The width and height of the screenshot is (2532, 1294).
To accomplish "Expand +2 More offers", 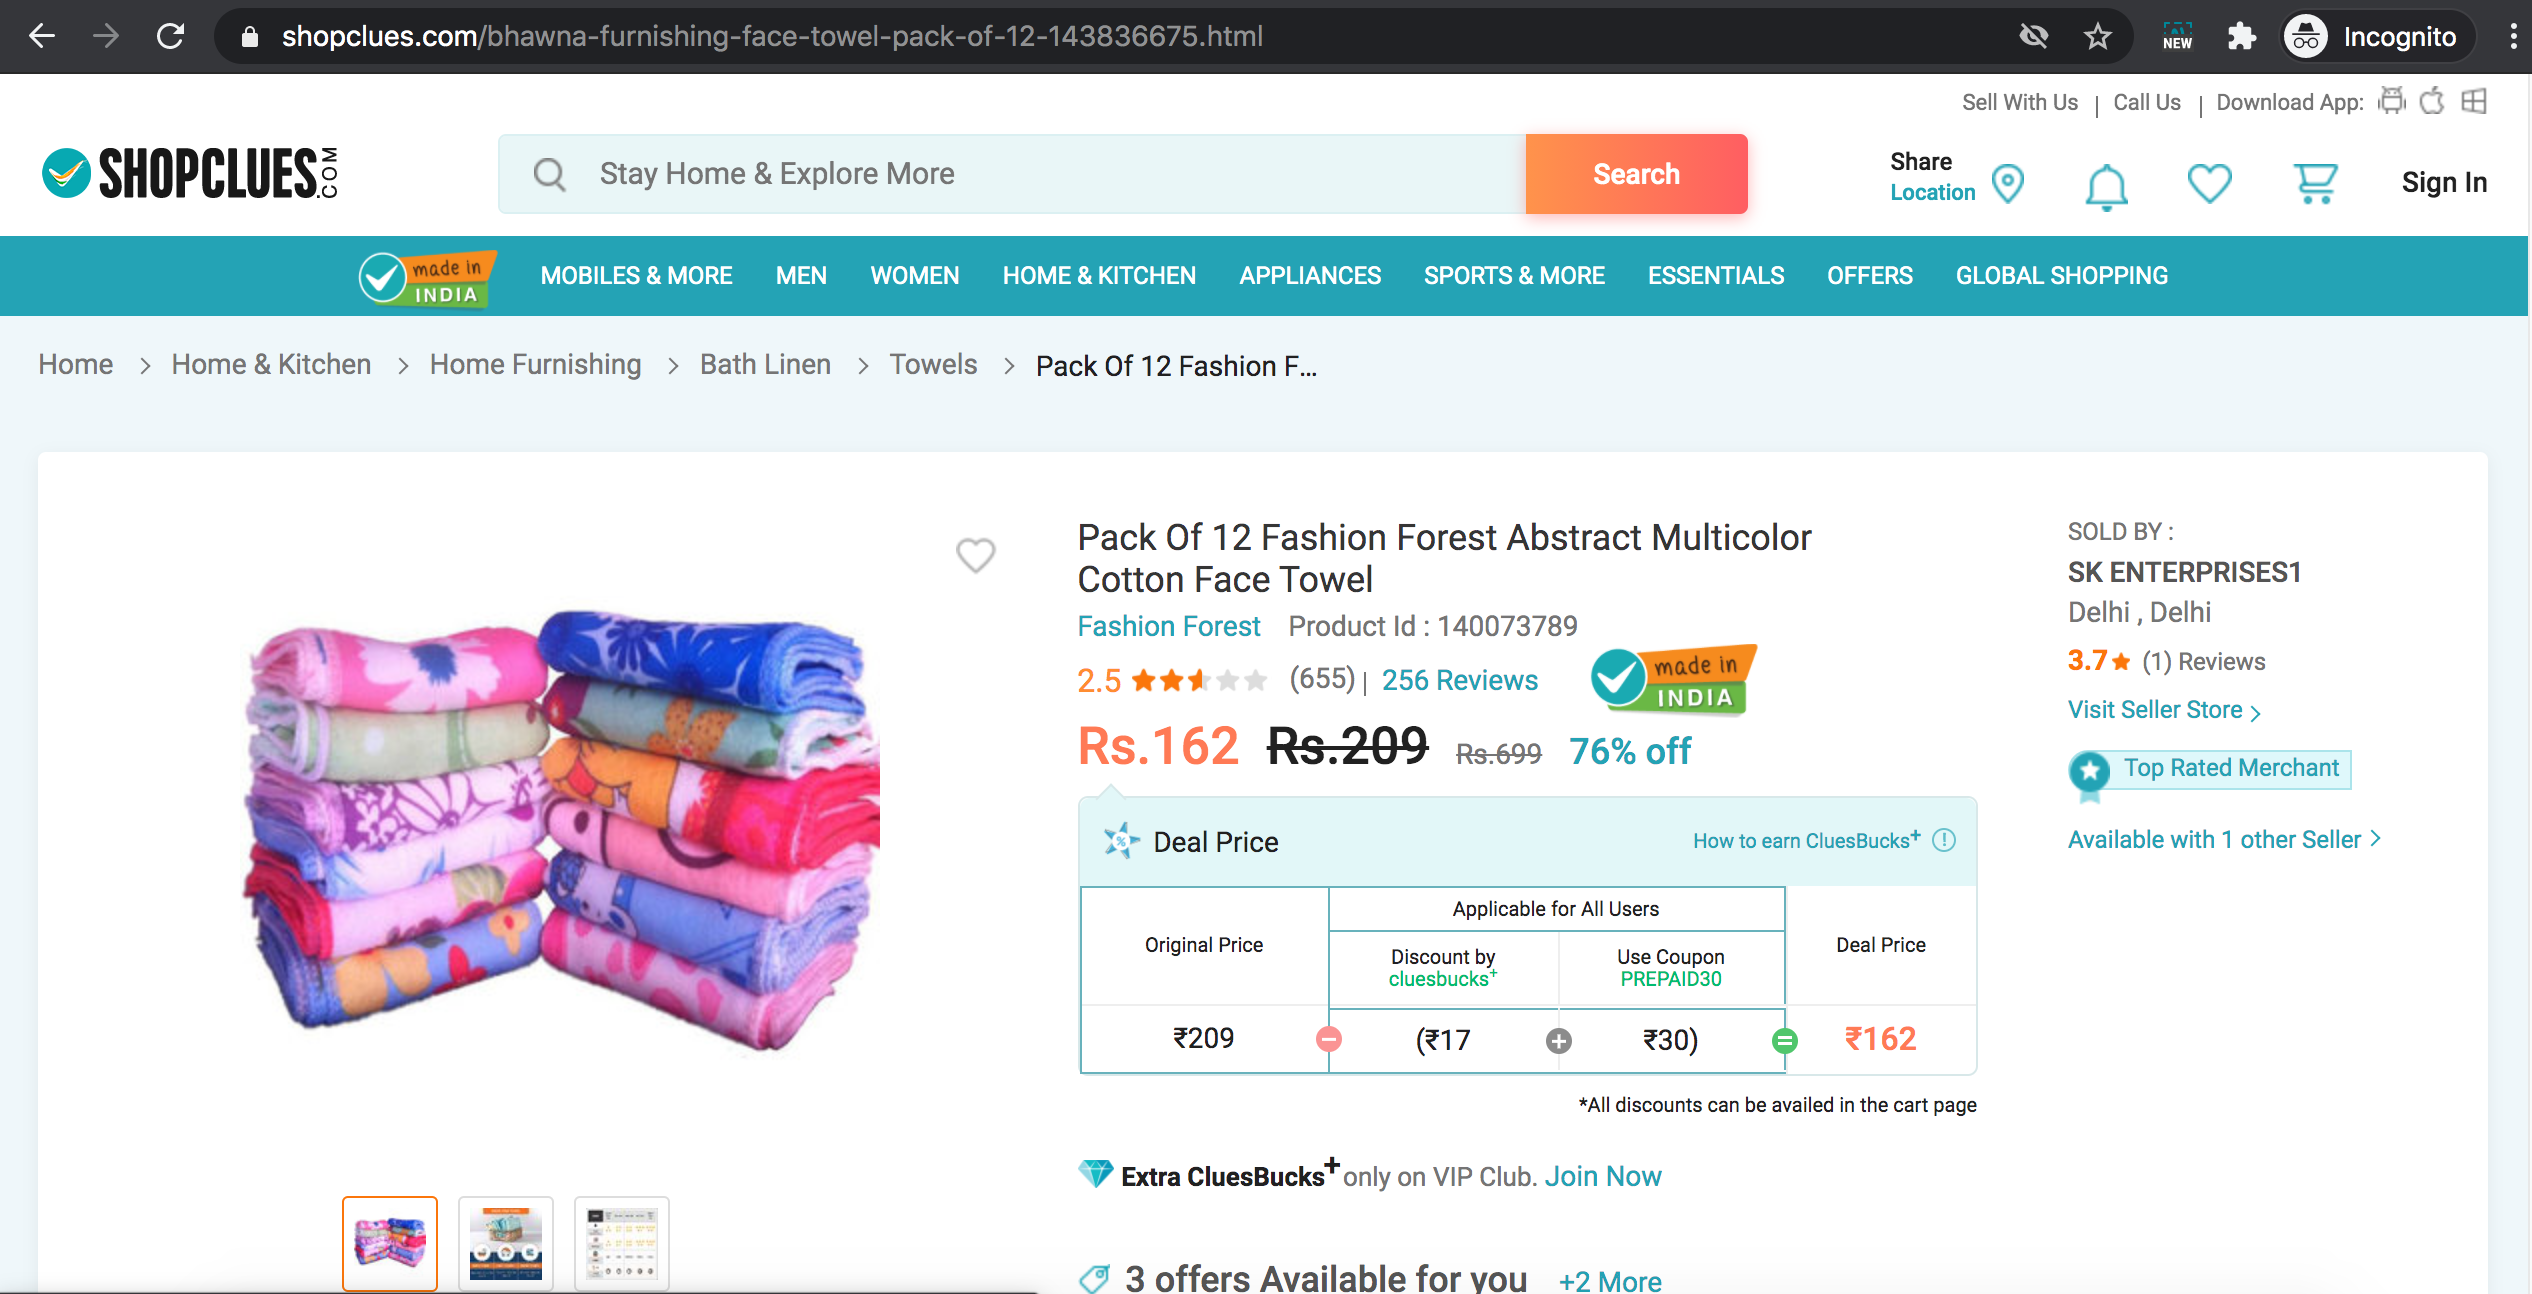I will pos(1610,1280).
